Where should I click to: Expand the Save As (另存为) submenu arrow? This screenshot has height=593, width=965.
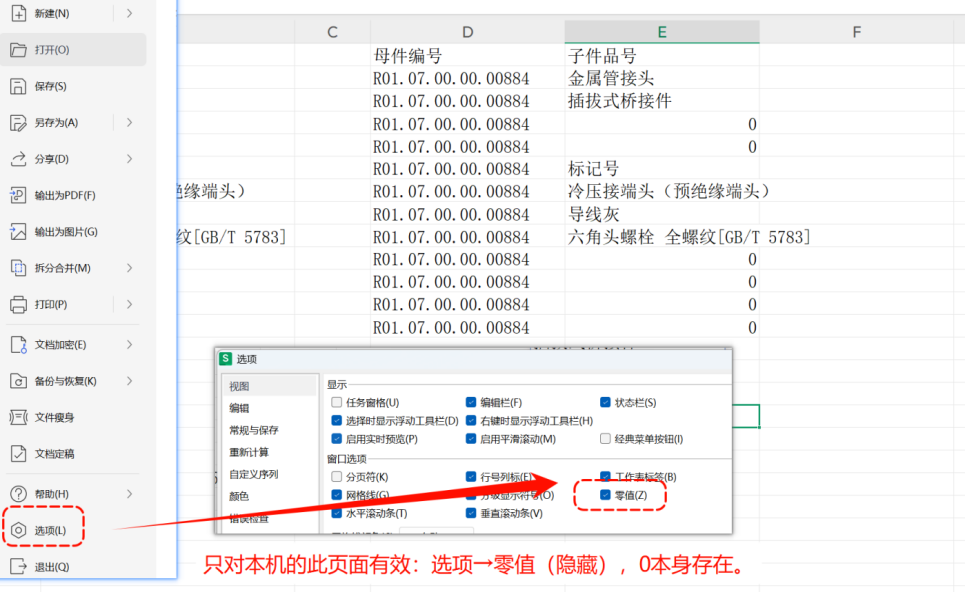point(129,122)
